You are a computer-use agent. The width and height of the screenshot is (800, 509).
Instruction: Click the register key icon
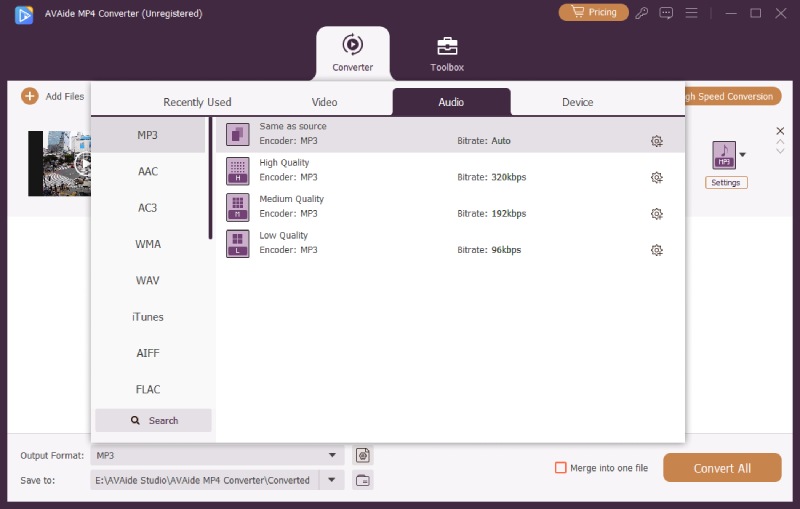pyautogui.click(x=641, y=13)
